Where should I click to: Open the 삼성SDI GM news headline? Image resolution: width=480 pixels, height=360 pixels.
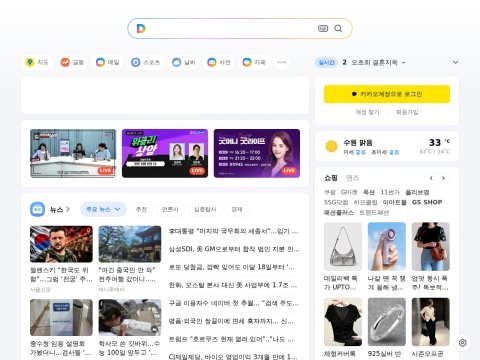click(x=234, y=249)
